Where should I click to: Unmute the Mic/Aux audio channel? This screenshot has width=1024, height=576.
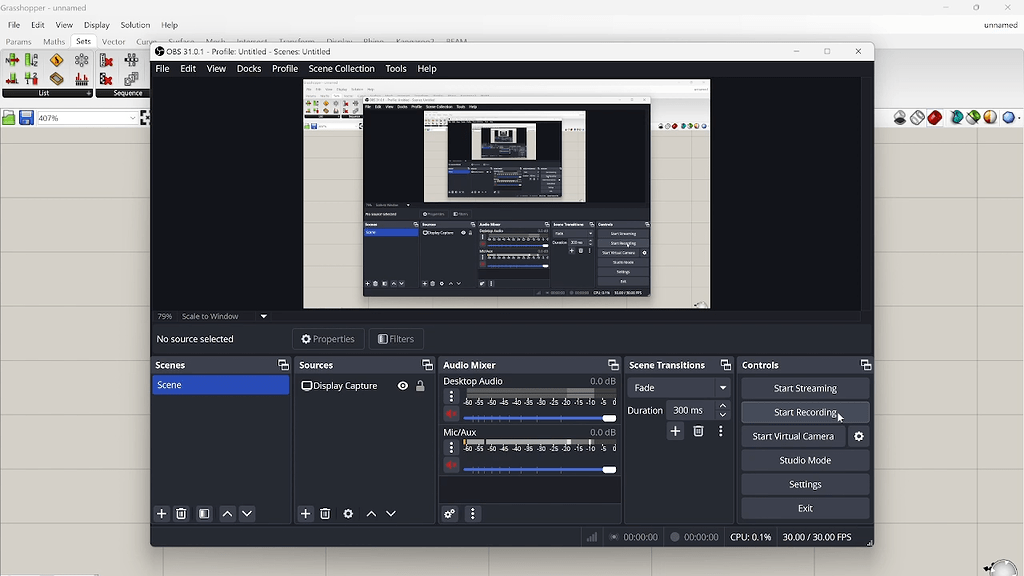pyautogui.click(x=451, y=466)
